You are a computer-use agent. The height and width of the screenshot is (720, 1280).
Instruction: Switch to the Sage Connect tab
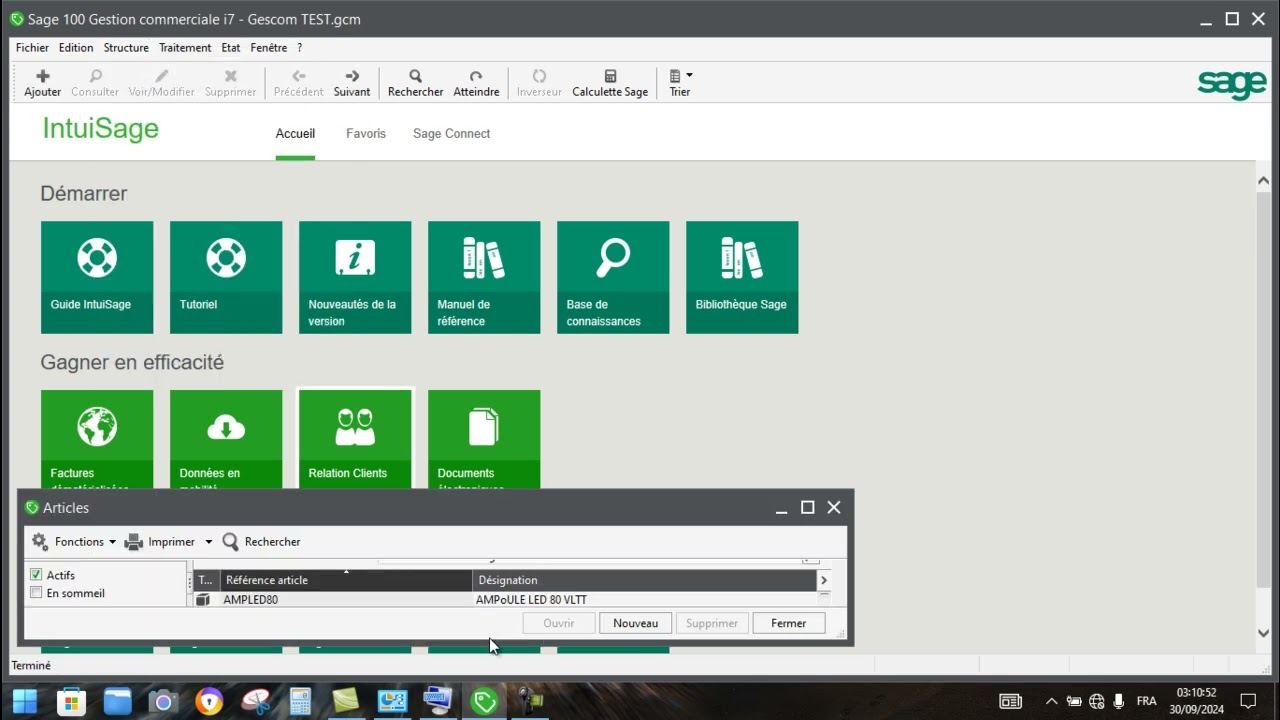452,134
